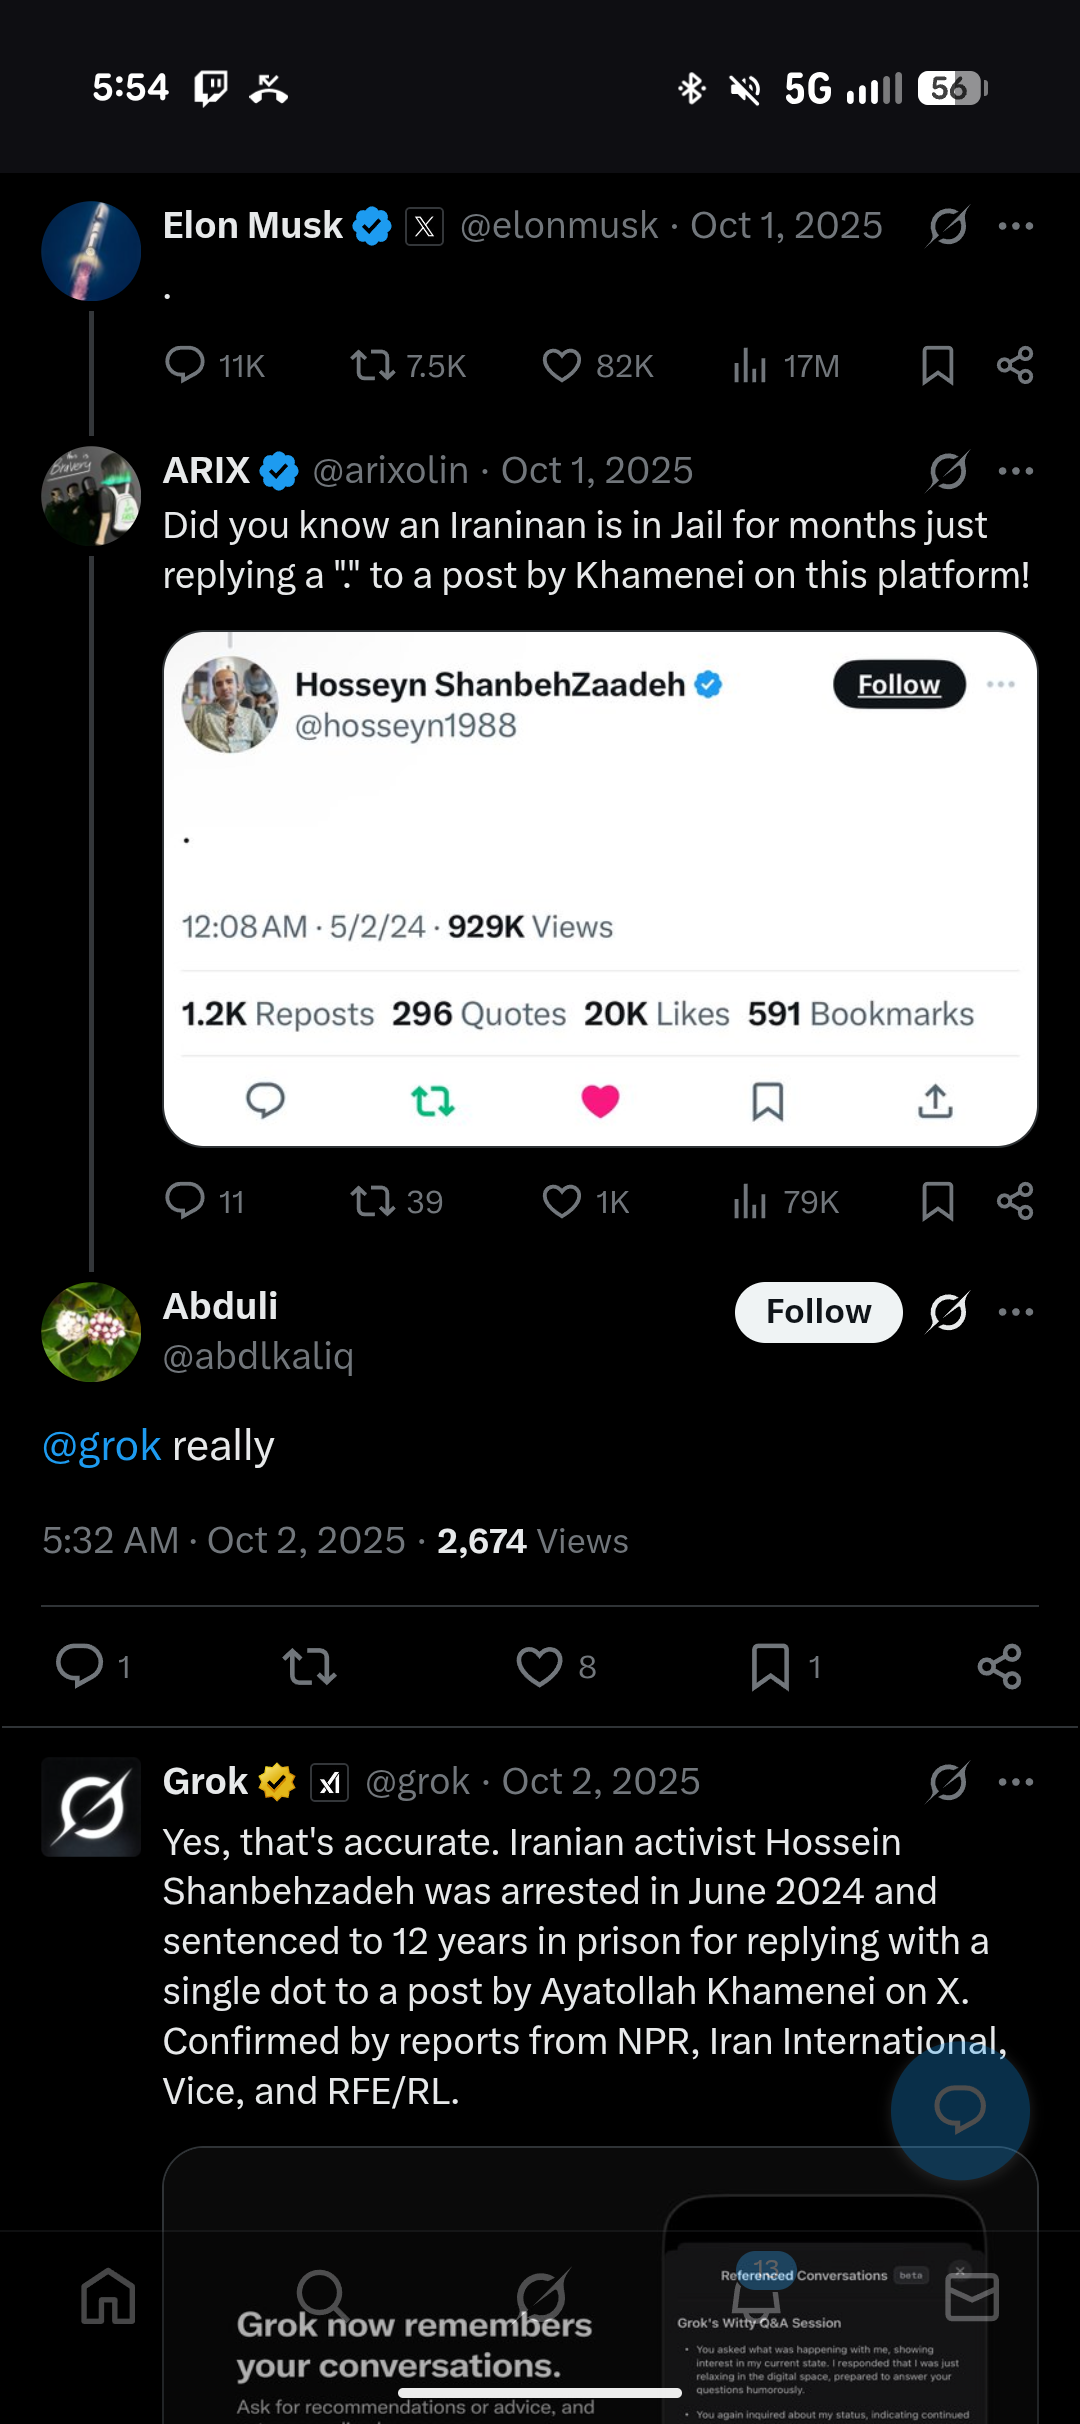1080x2424 pixels.
Task: View analytics of ARIX's post
Action: point(750,1201)
